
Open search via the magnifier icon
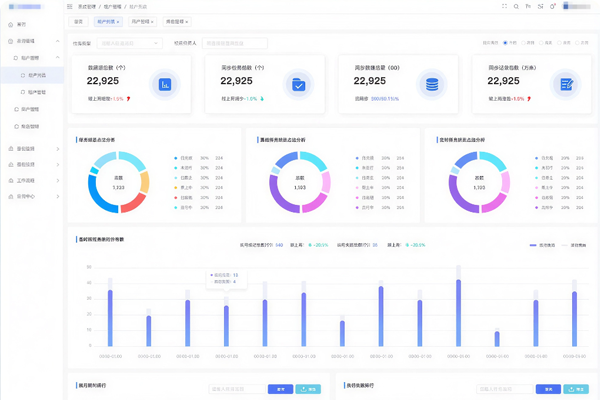coord(515,7)
